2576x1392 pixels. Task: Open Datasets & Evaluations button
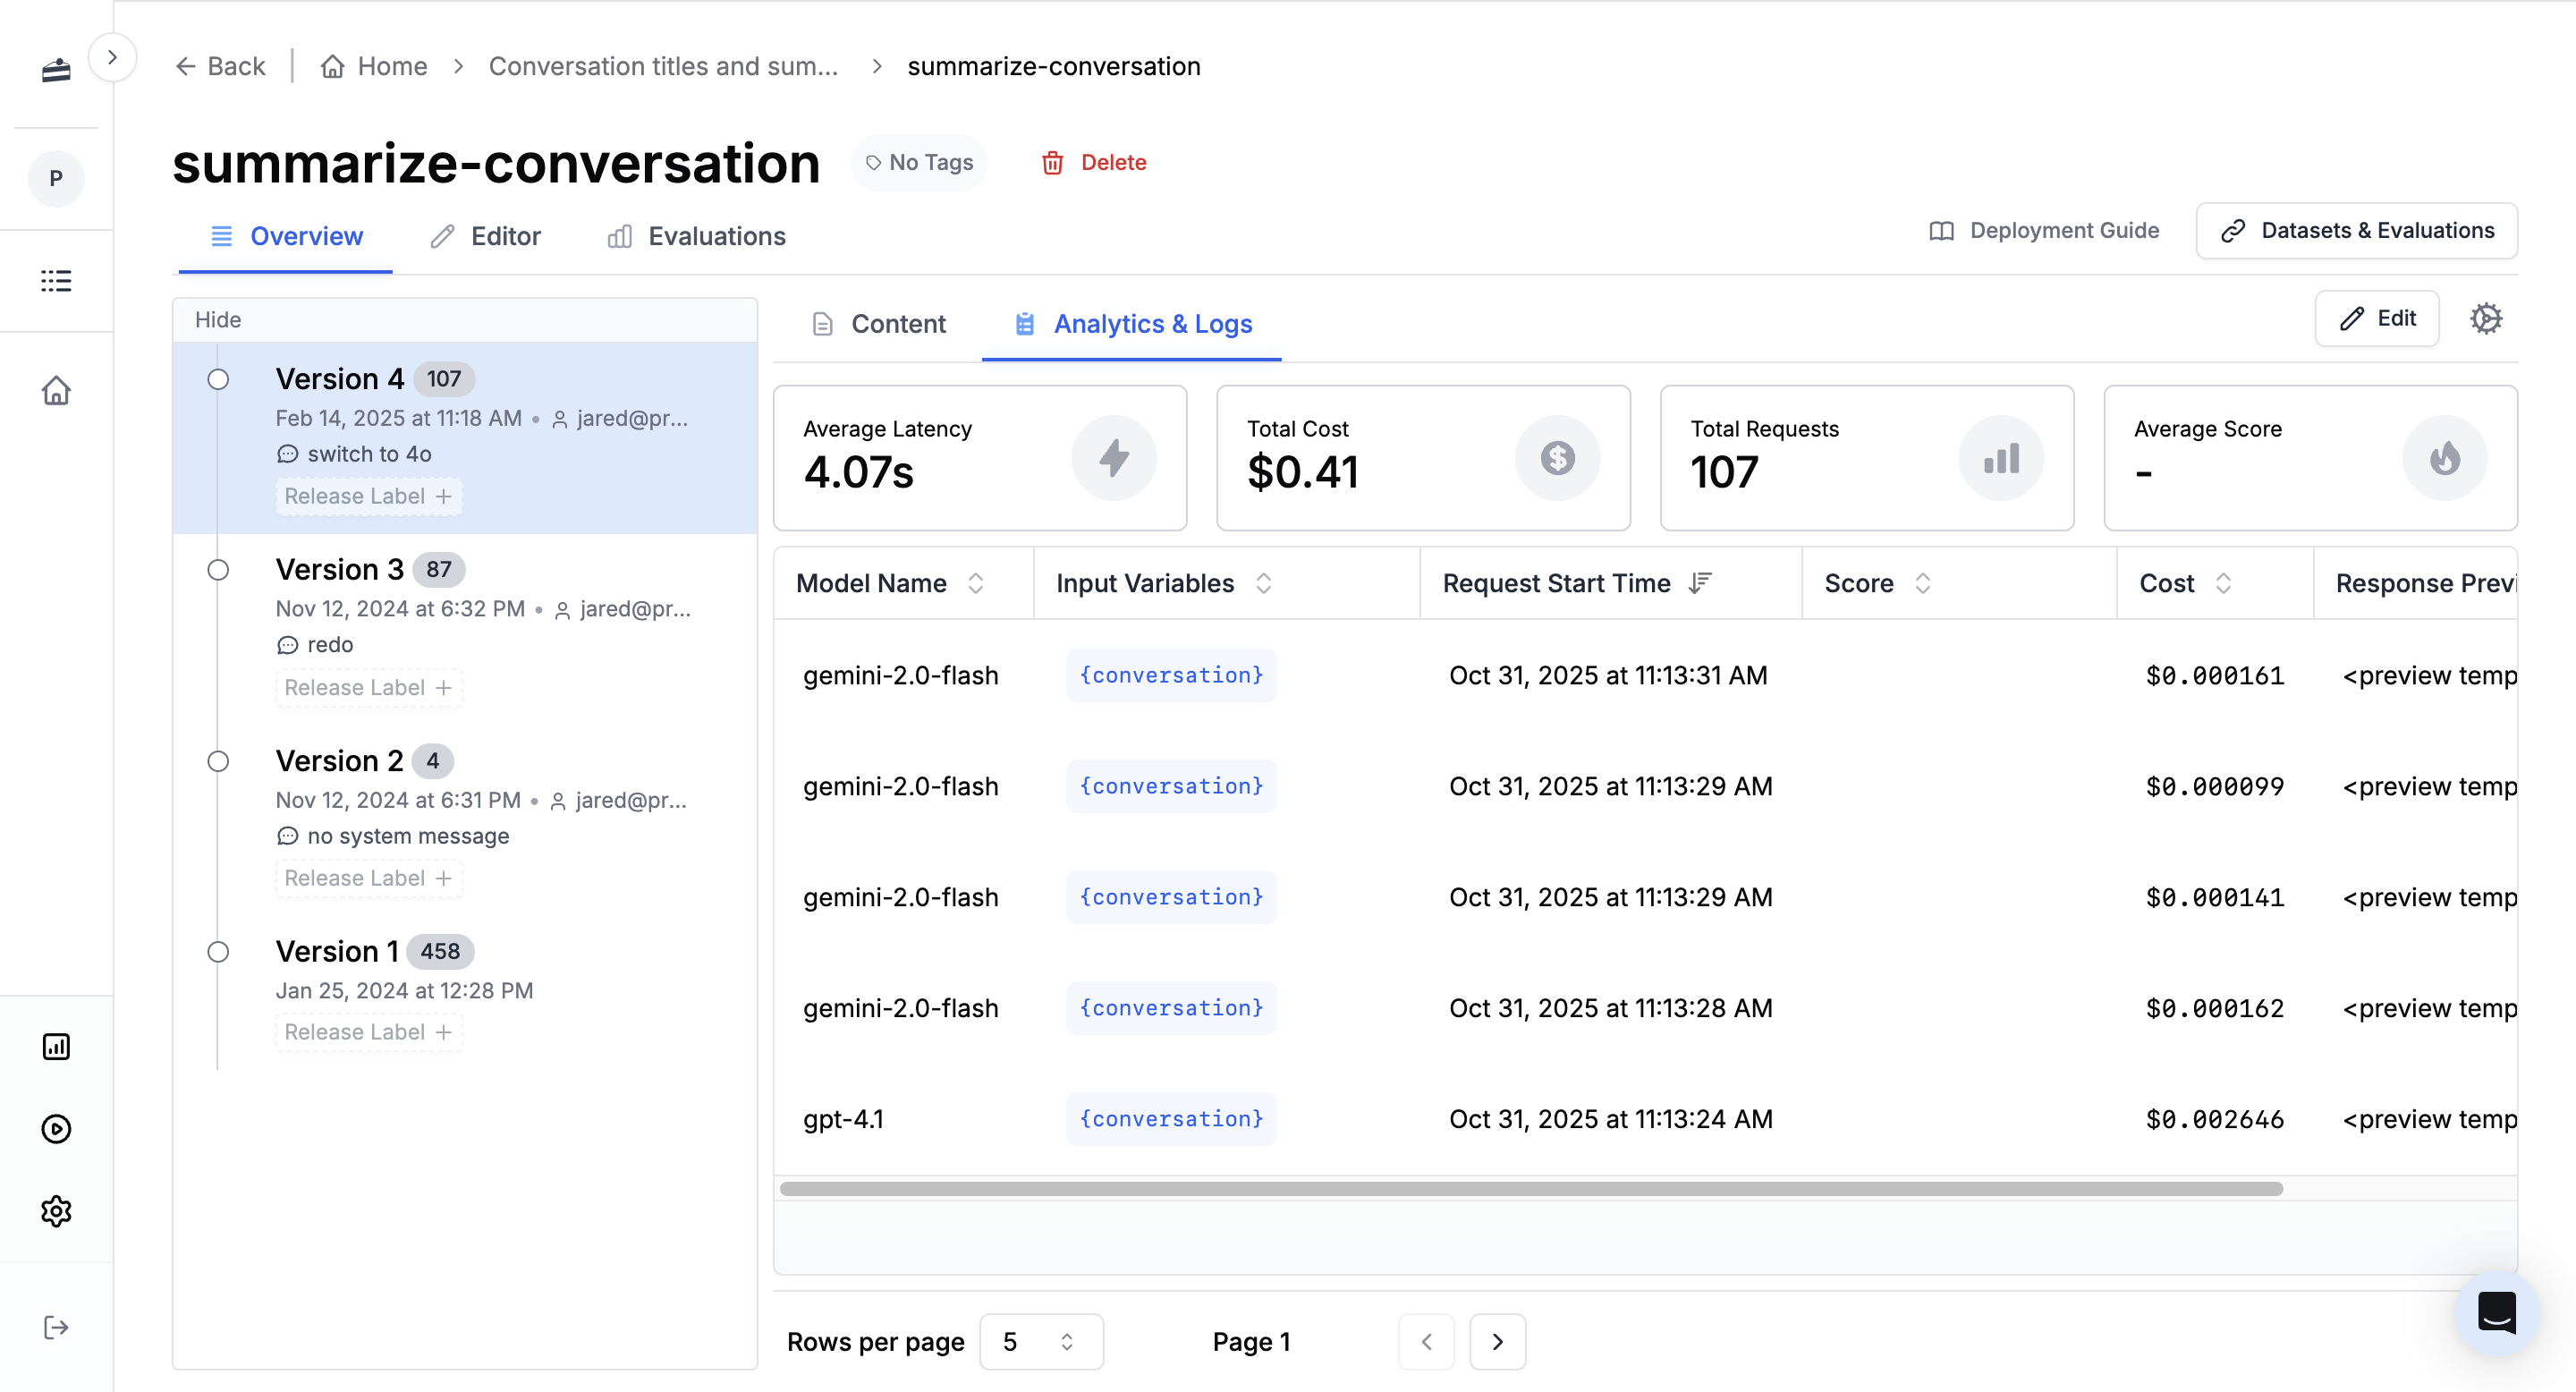pos(2356,231)
